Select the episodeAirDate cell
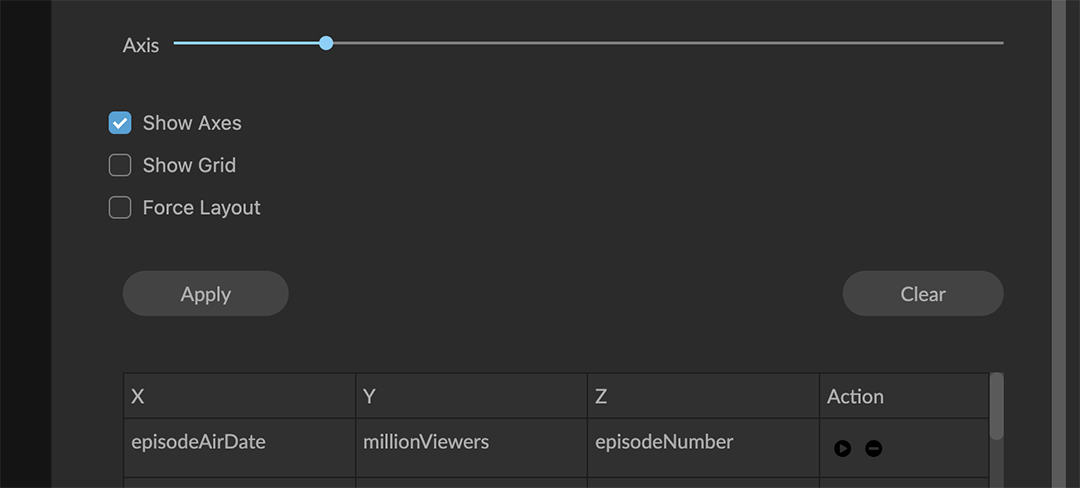Viewport: 1080px width, 488px height. pyautogui.click(x=198, y=441)
